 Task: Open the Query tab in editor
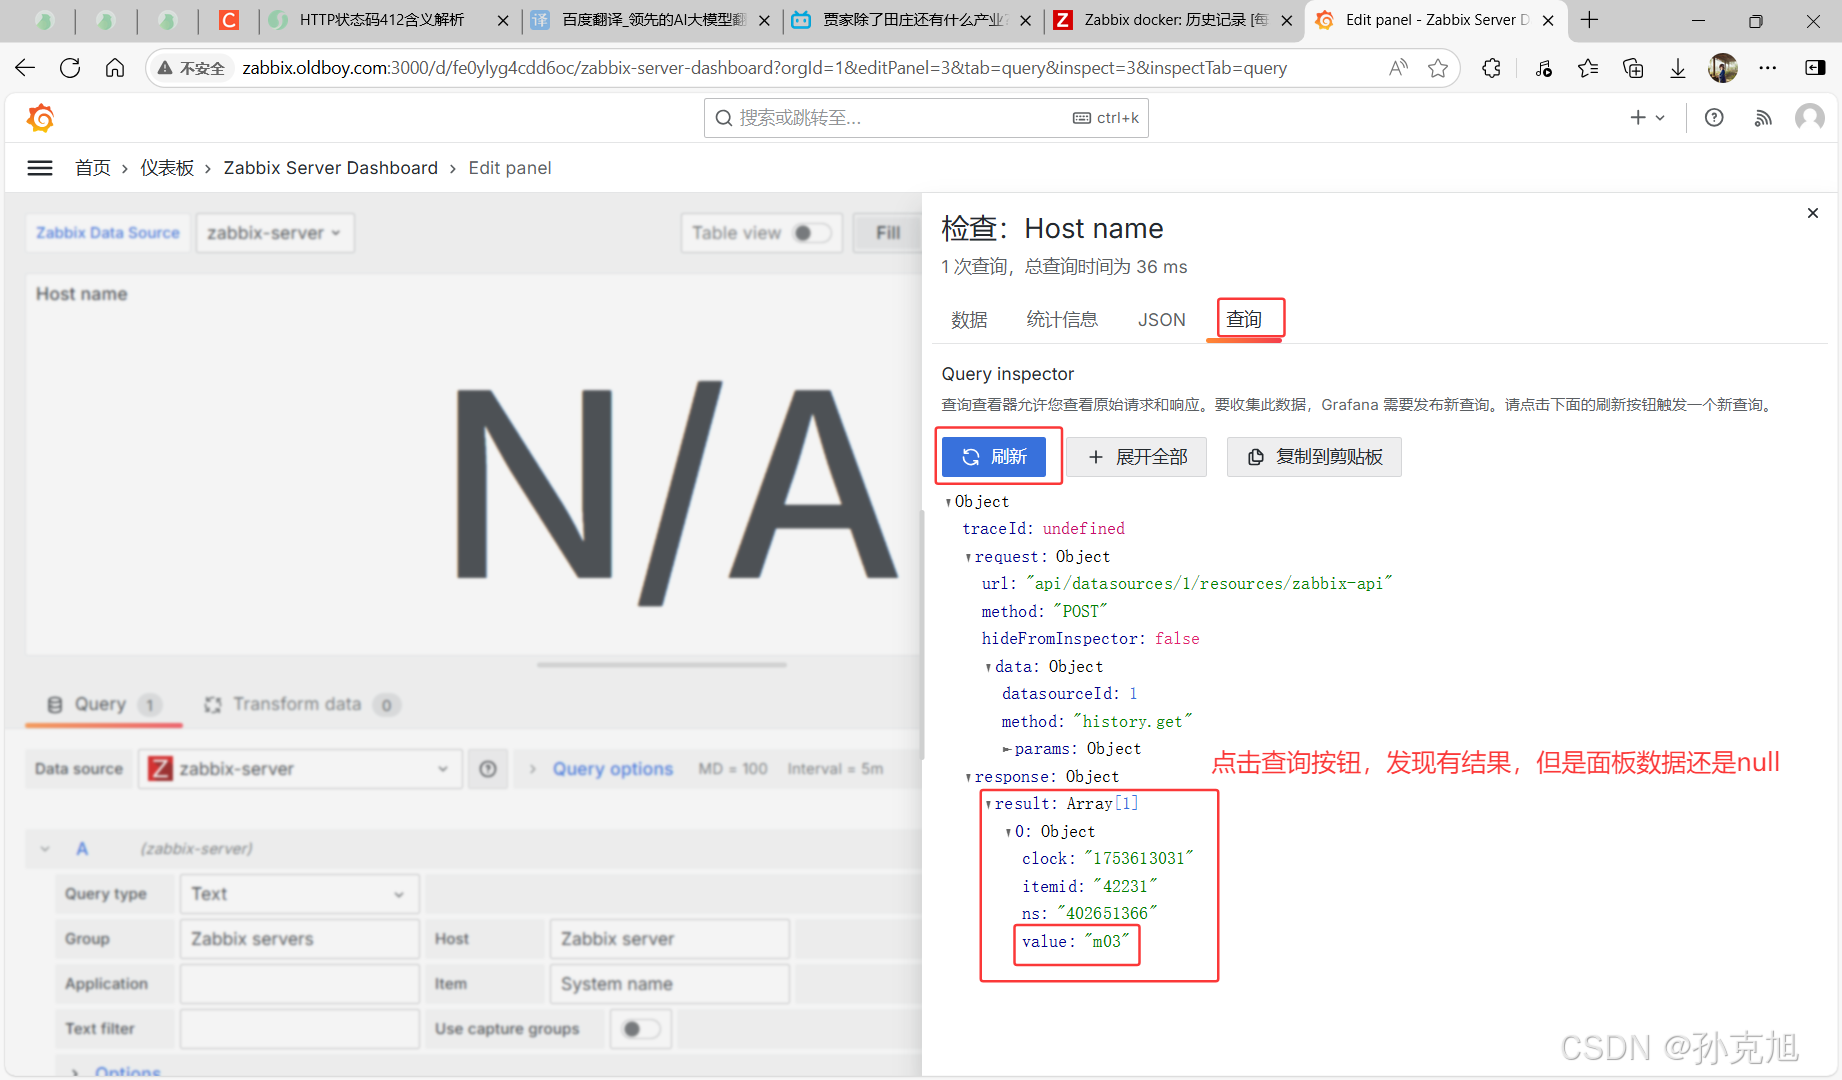104,705
